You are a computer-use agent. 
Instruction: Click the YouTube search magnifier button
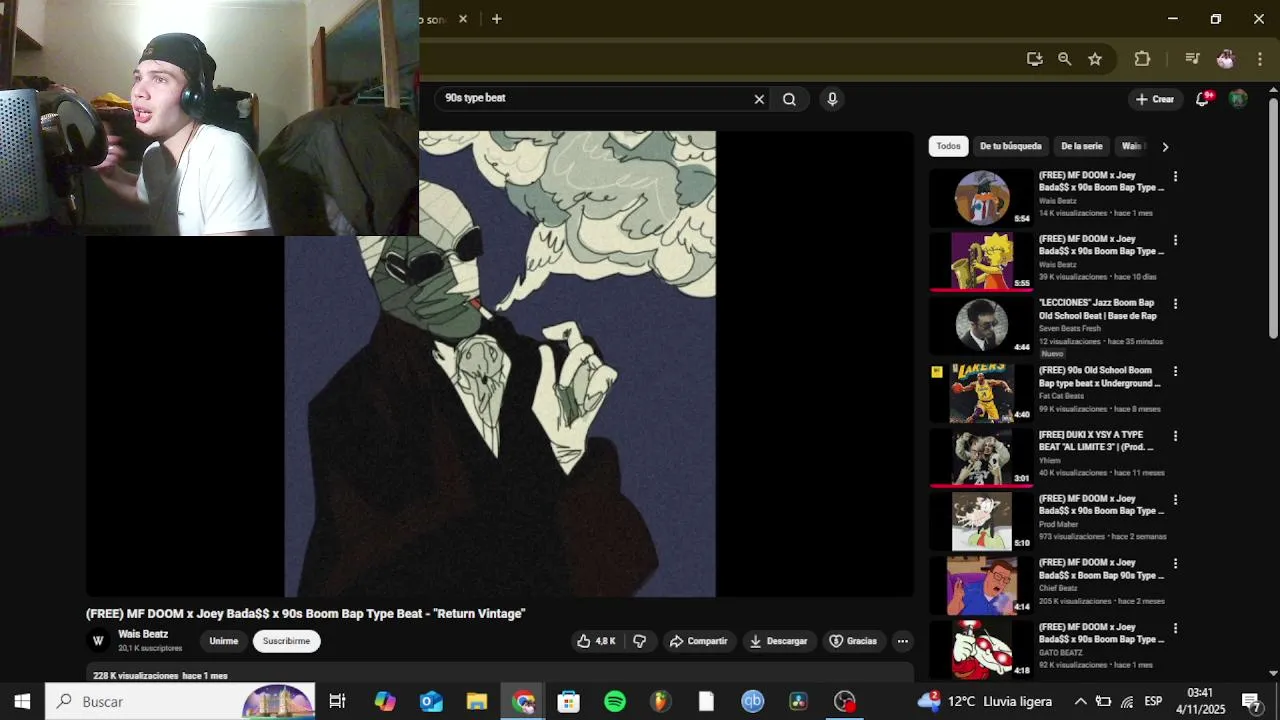coord(790,99)
